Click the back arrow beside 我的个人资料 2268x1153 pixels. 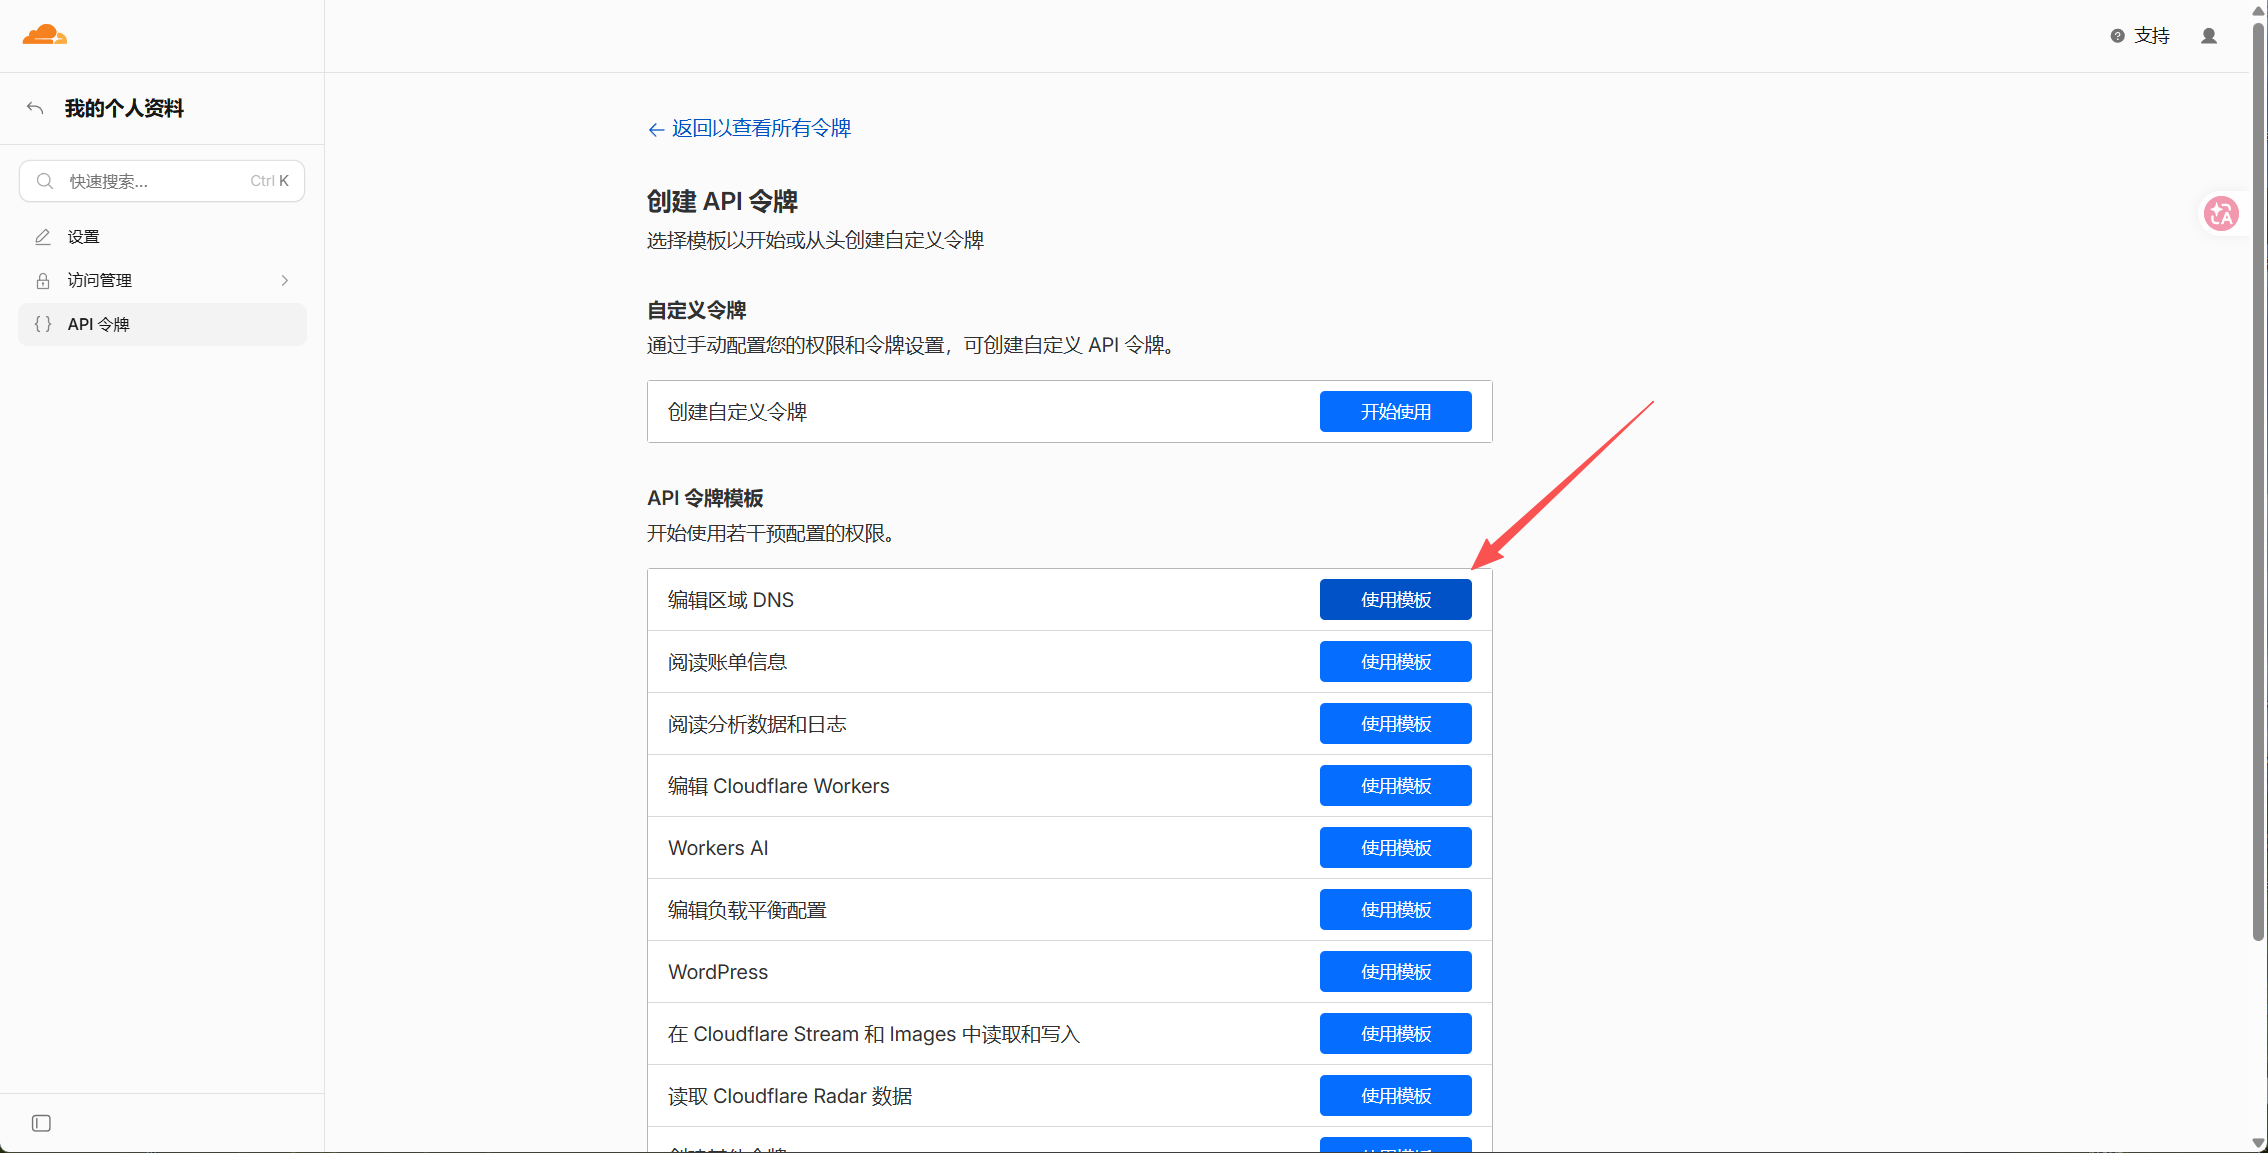(35, 108)
